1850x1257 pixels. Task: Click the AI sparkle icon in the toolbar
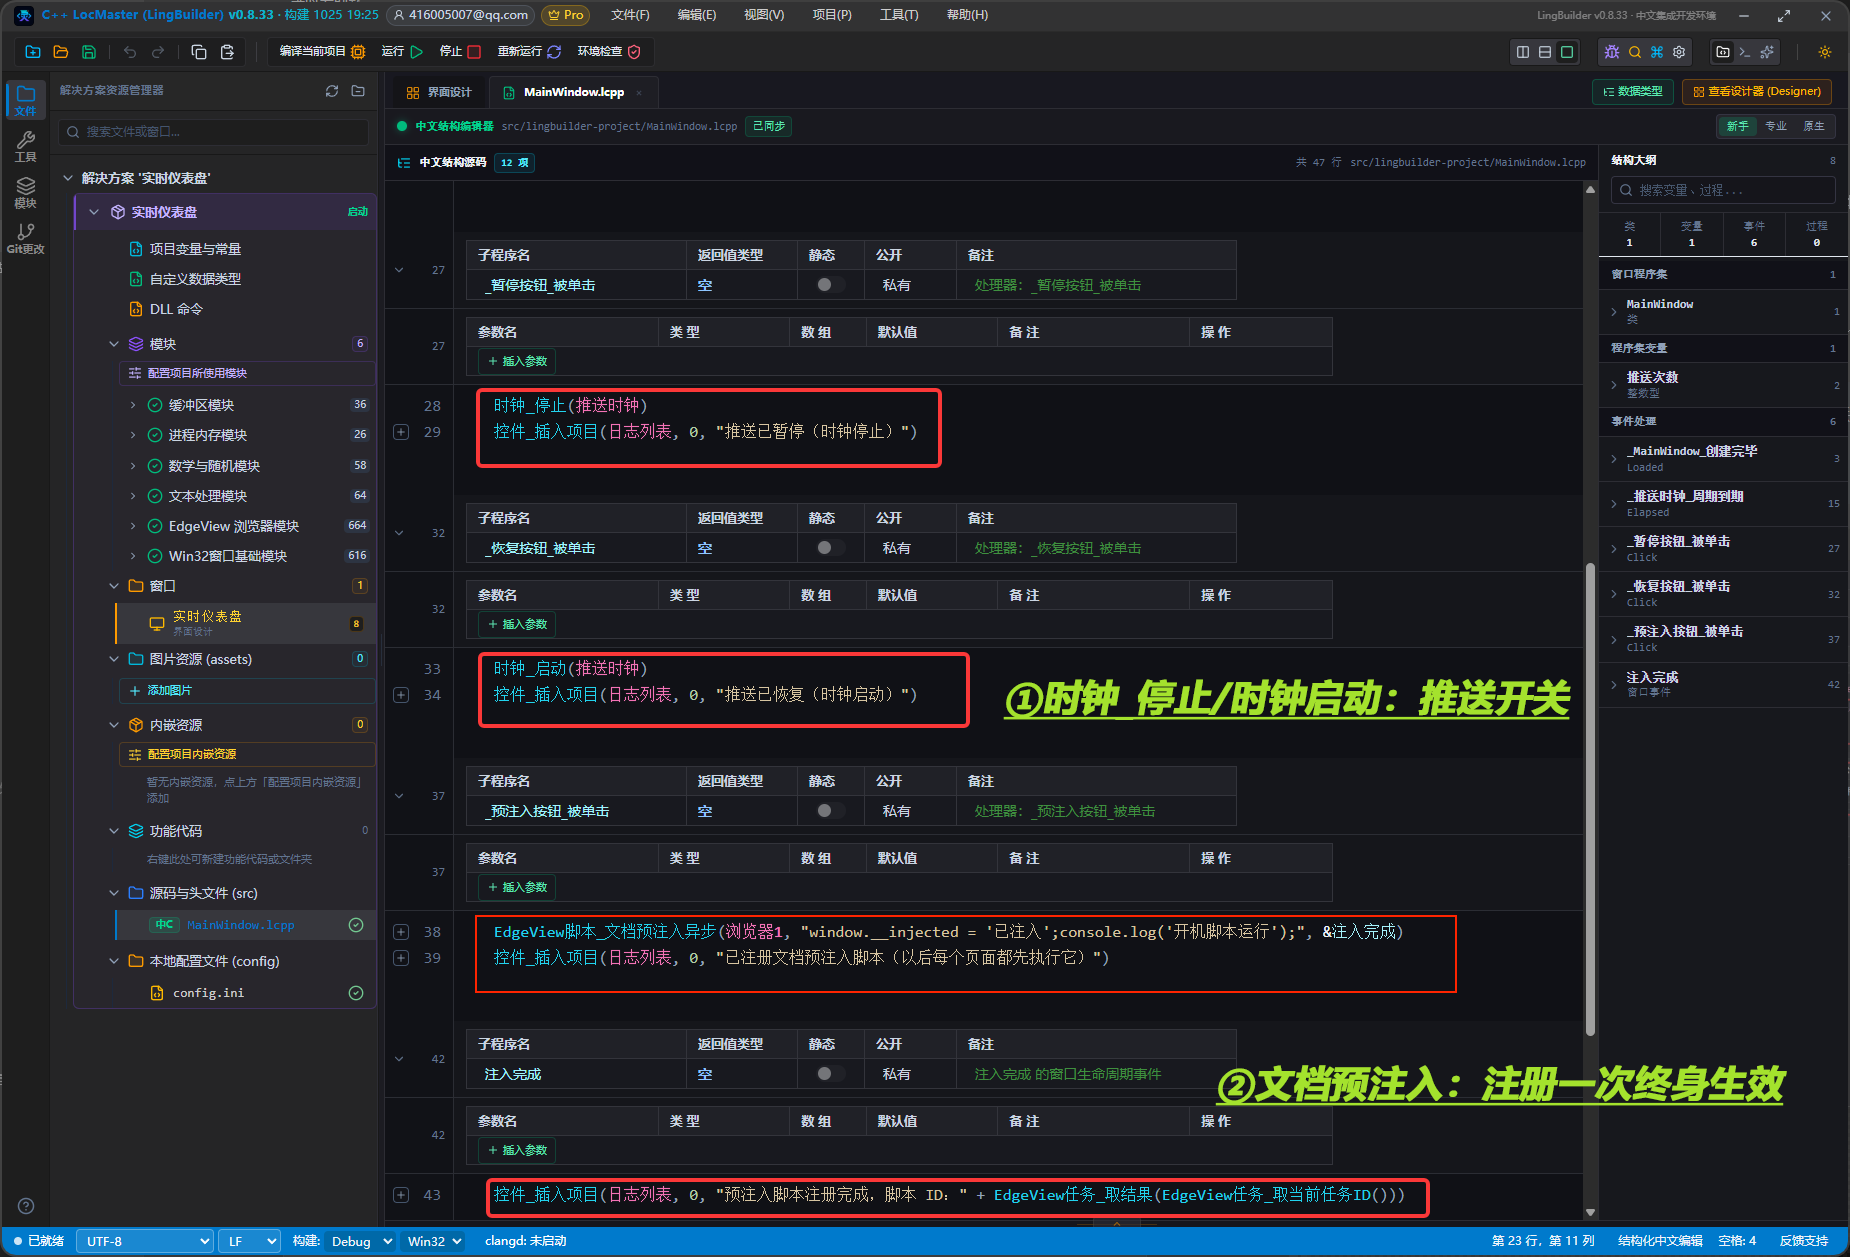pyautogui.click(x=1767, y=52)
